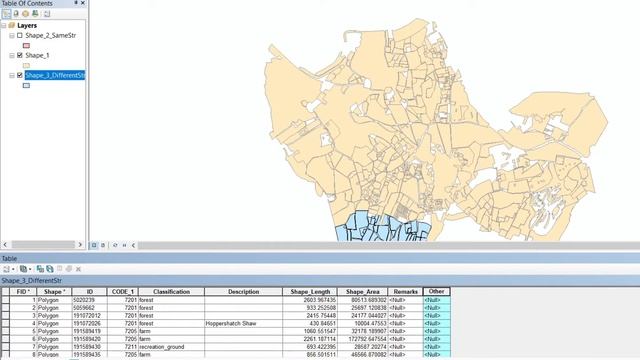Image resolution: width=640 pixels, height=360 pixels.
Task: Click the recreation_ground classification cell
Action: click(x=171, y=347)
